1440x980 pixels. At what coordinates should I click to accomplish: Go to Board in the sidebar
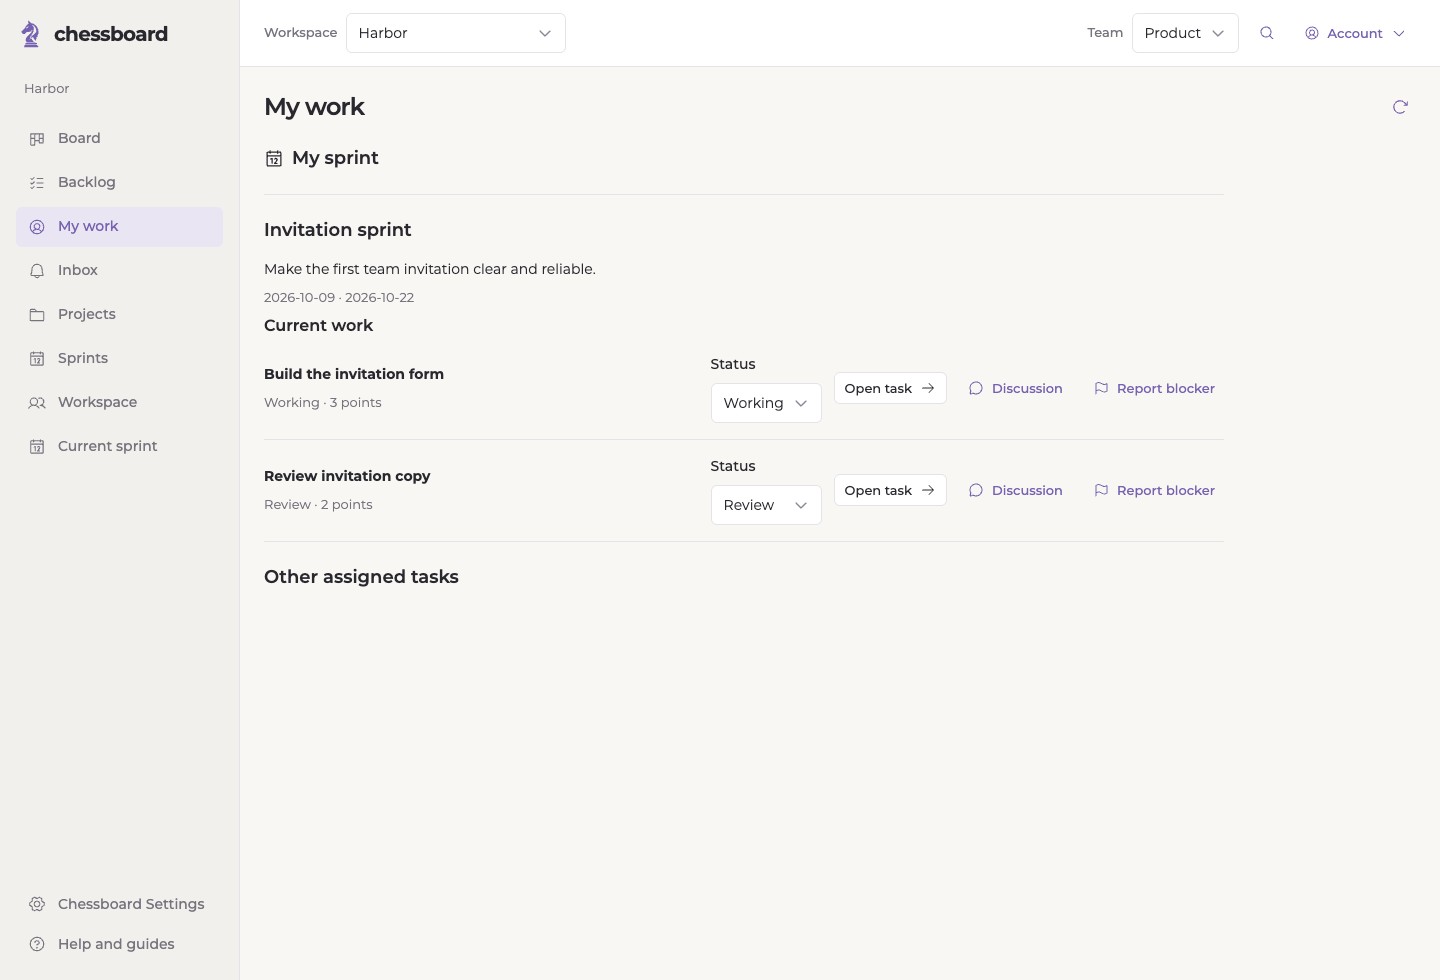(119, 139)
